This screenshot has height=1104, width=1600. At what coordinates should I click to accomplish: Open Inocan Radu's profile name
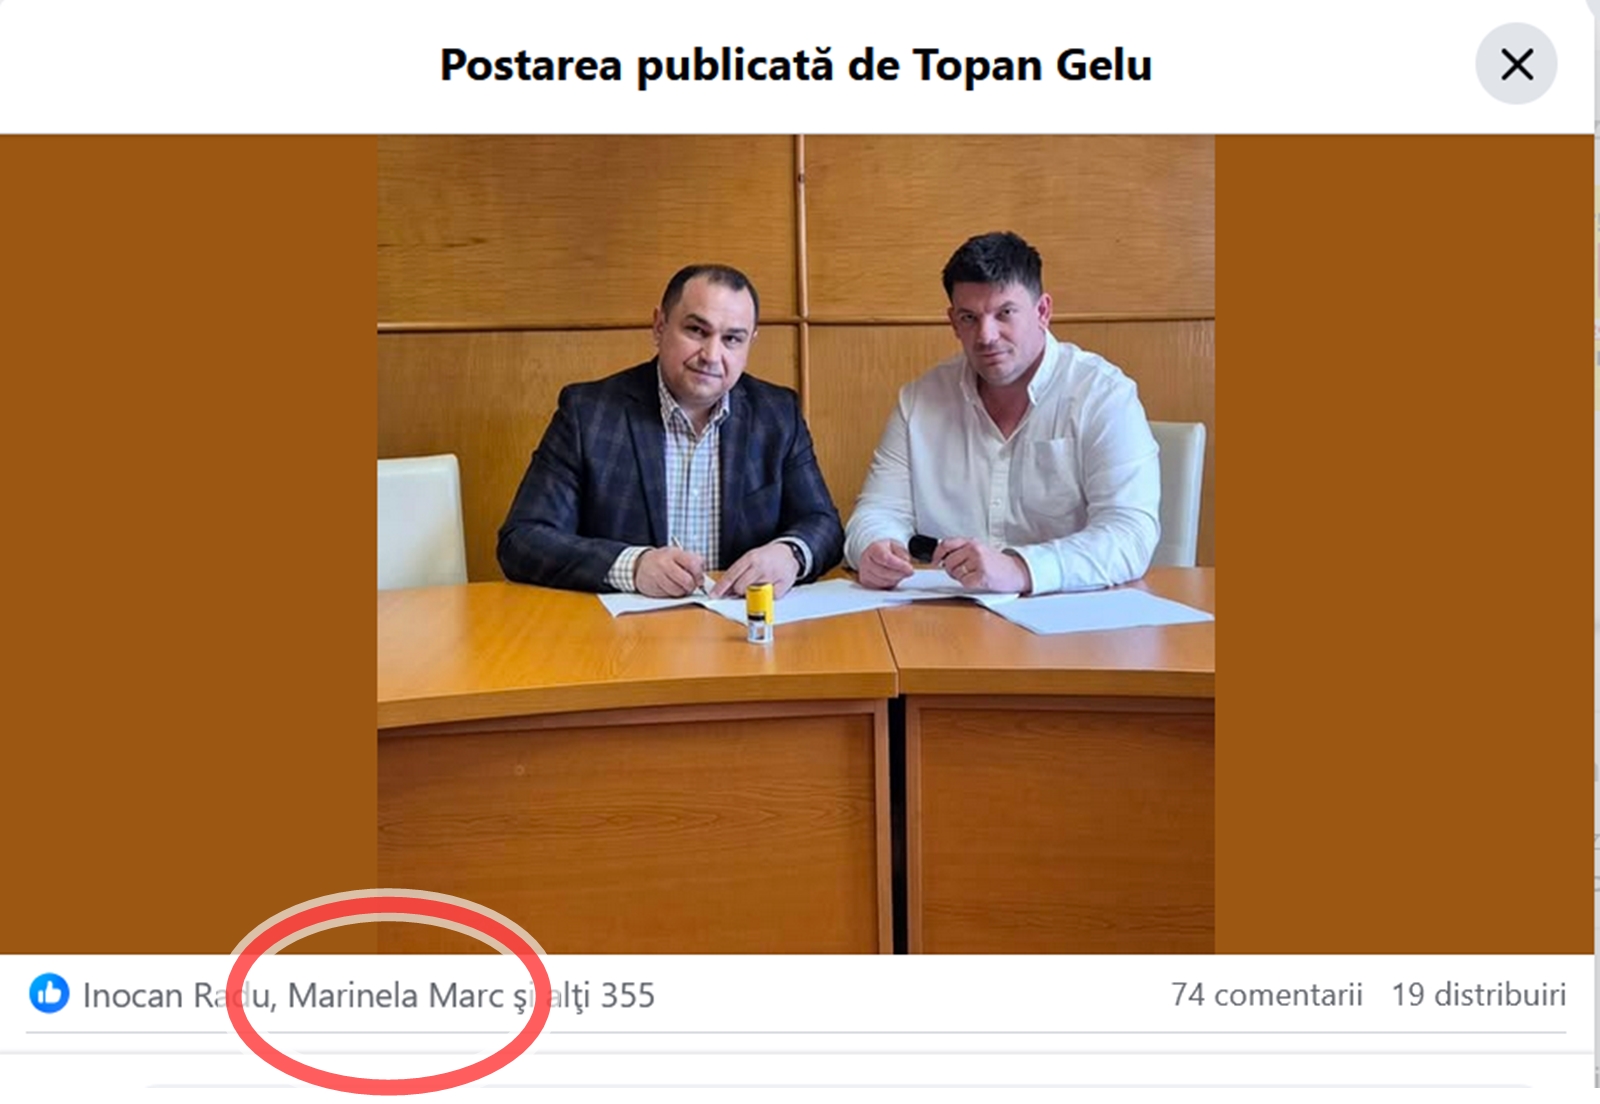click(x=177, y=995)
